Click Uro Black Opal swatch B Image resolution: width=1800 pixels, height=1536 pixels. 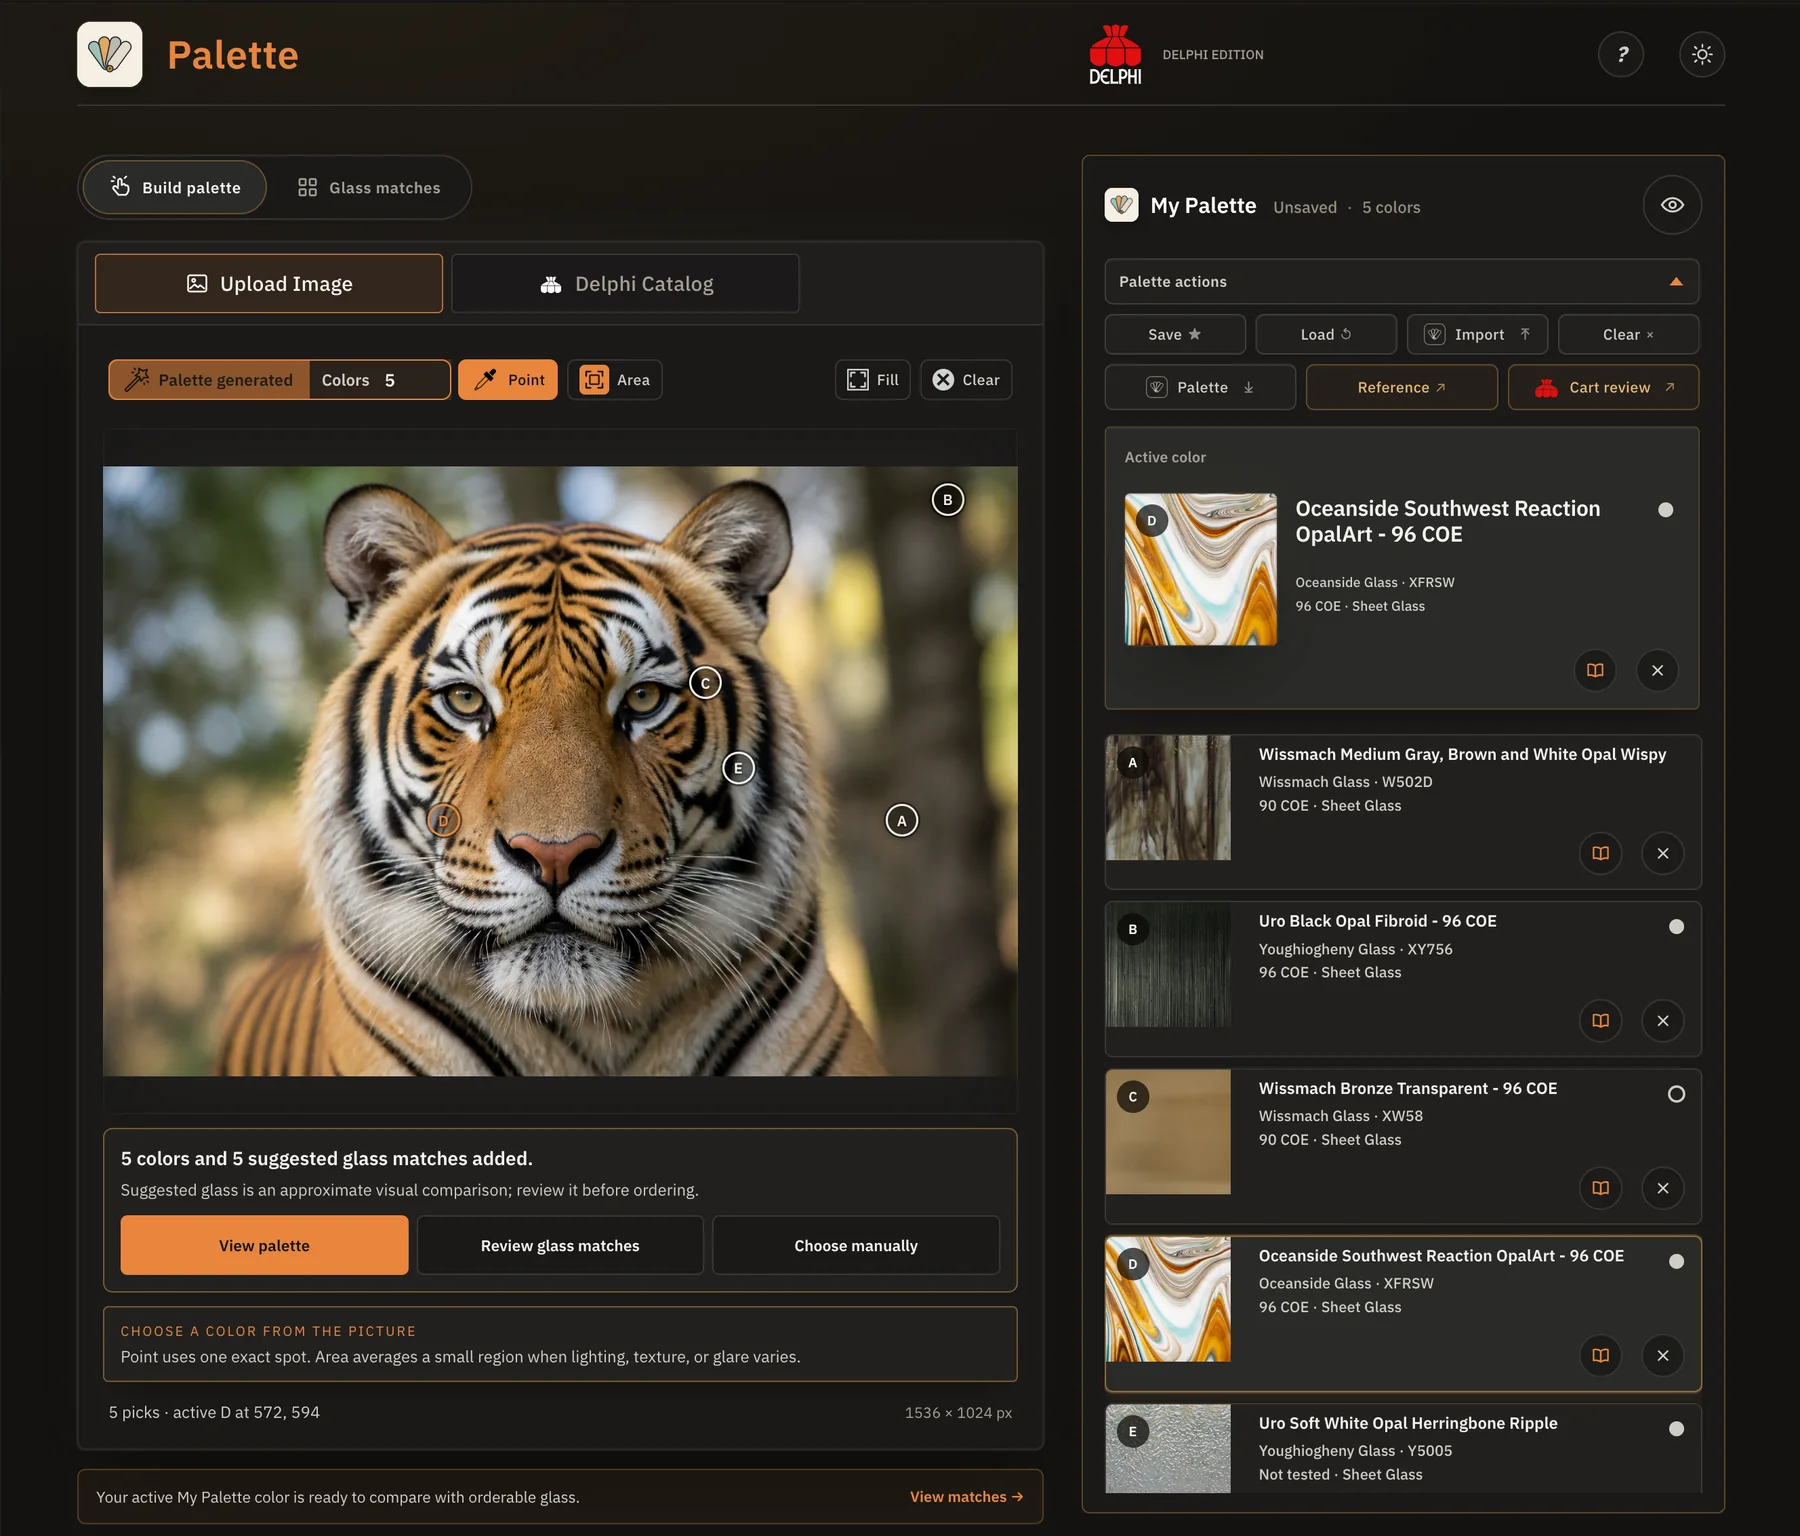click(1168, 965)
